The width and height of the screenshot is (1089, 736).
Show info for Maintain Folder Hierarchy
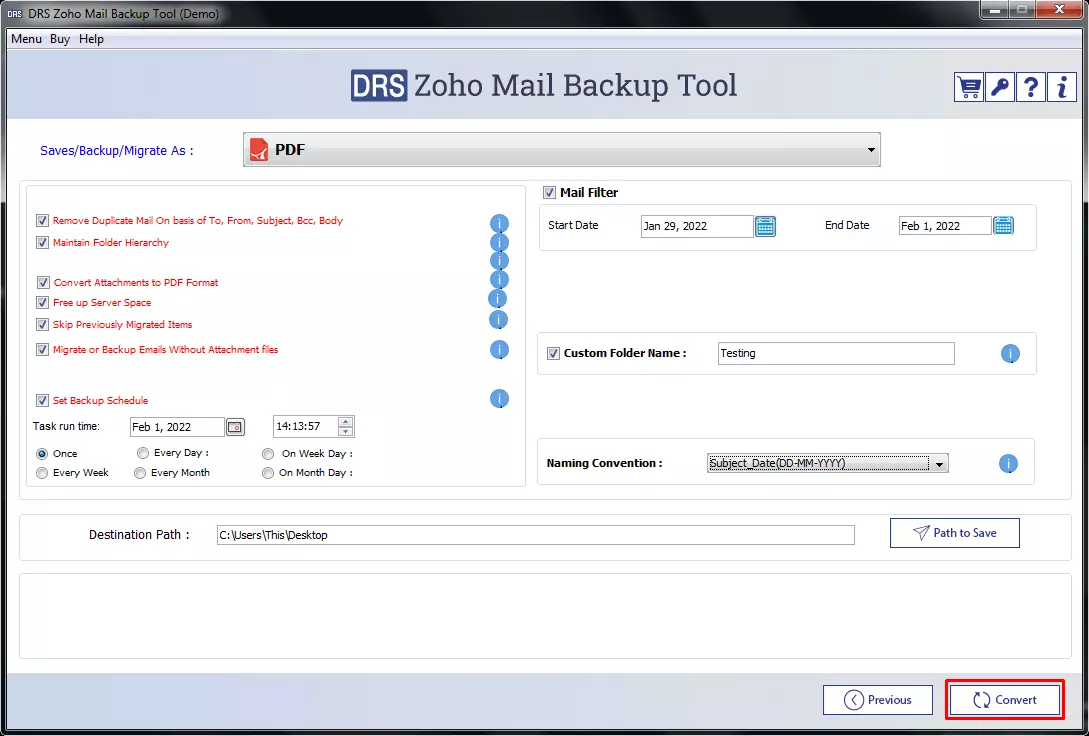point(499,243)
